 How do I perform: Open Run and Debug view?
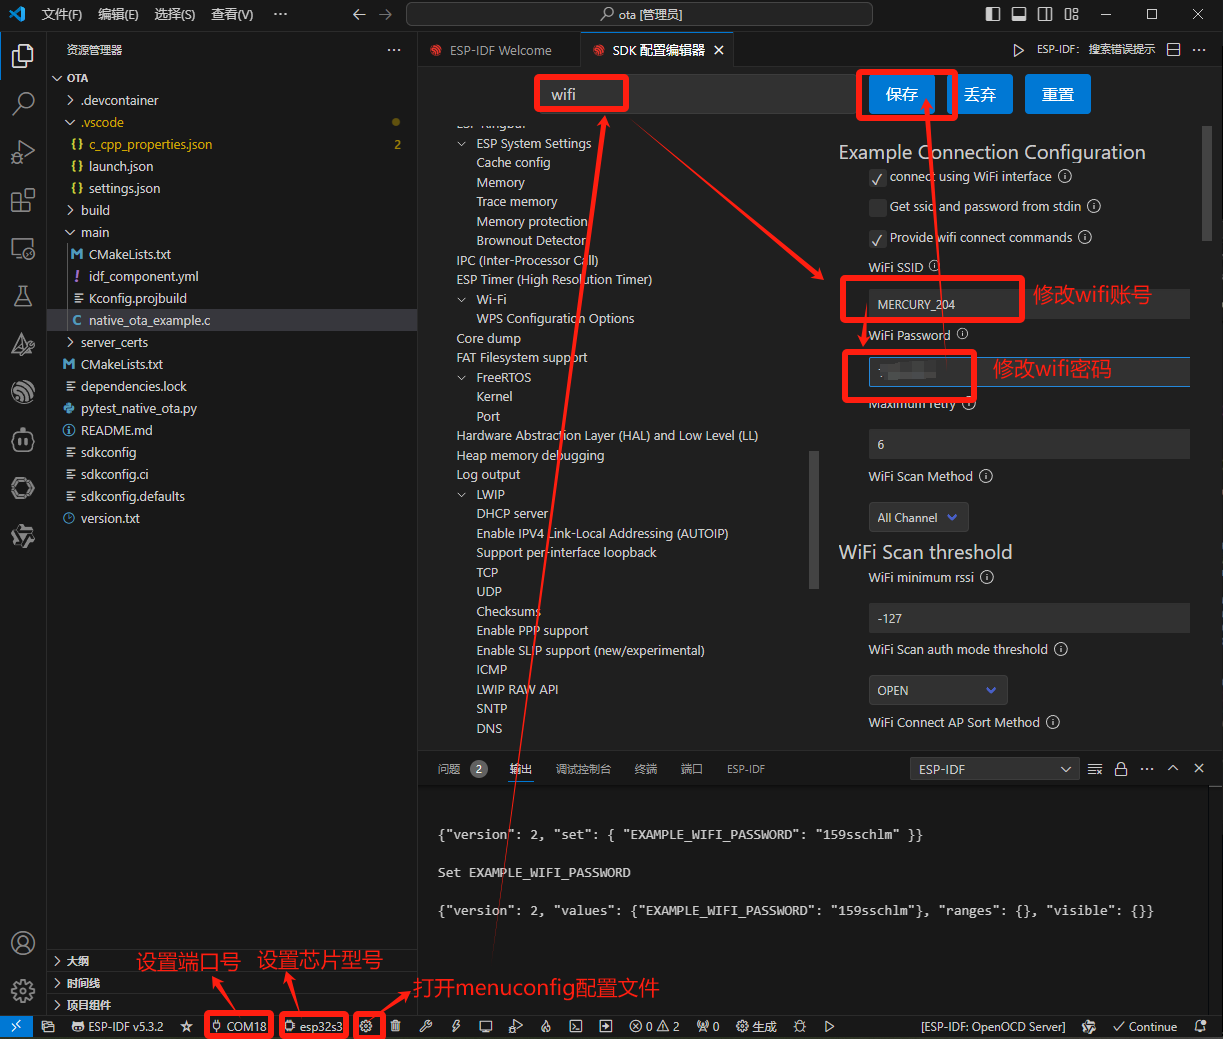(x=23, y=151)
